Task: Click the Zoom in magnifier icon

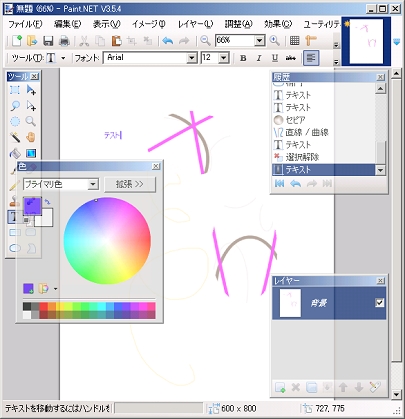Action: point(275,41)
